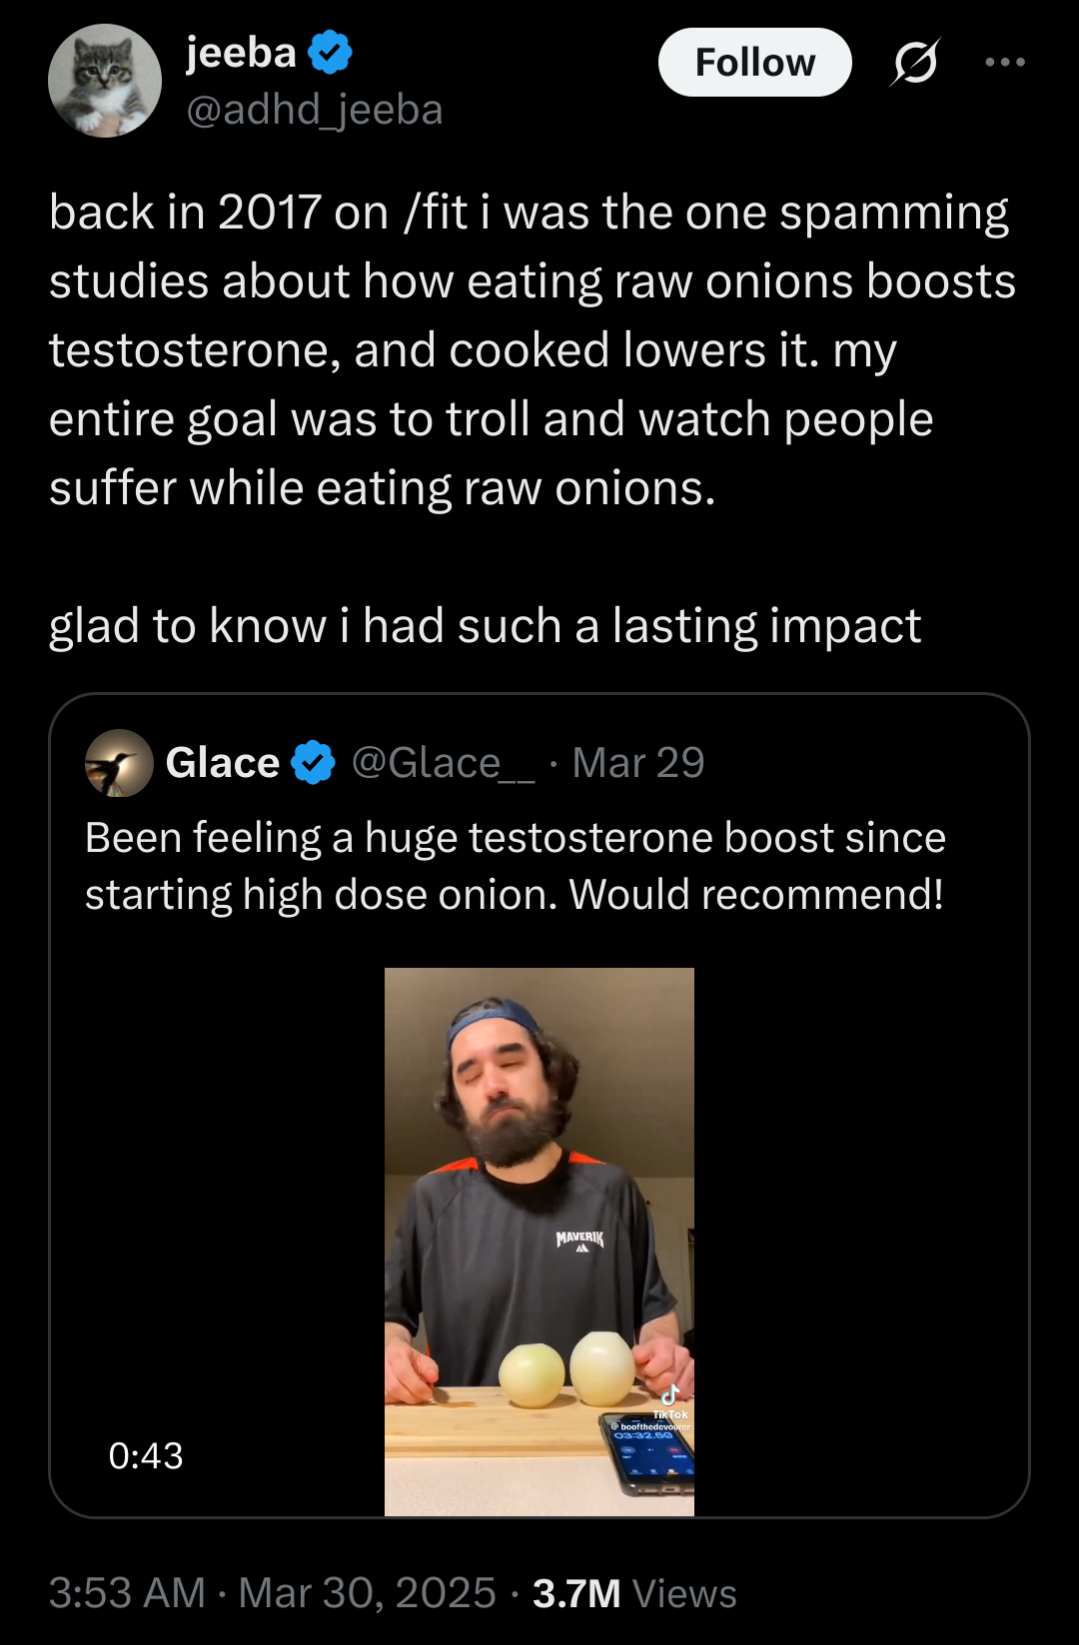The height and width of the screenshot is (1645, 1079).
Task: Open the jeeba display name link
Action: pyautogui.click(x=241, y=53)
